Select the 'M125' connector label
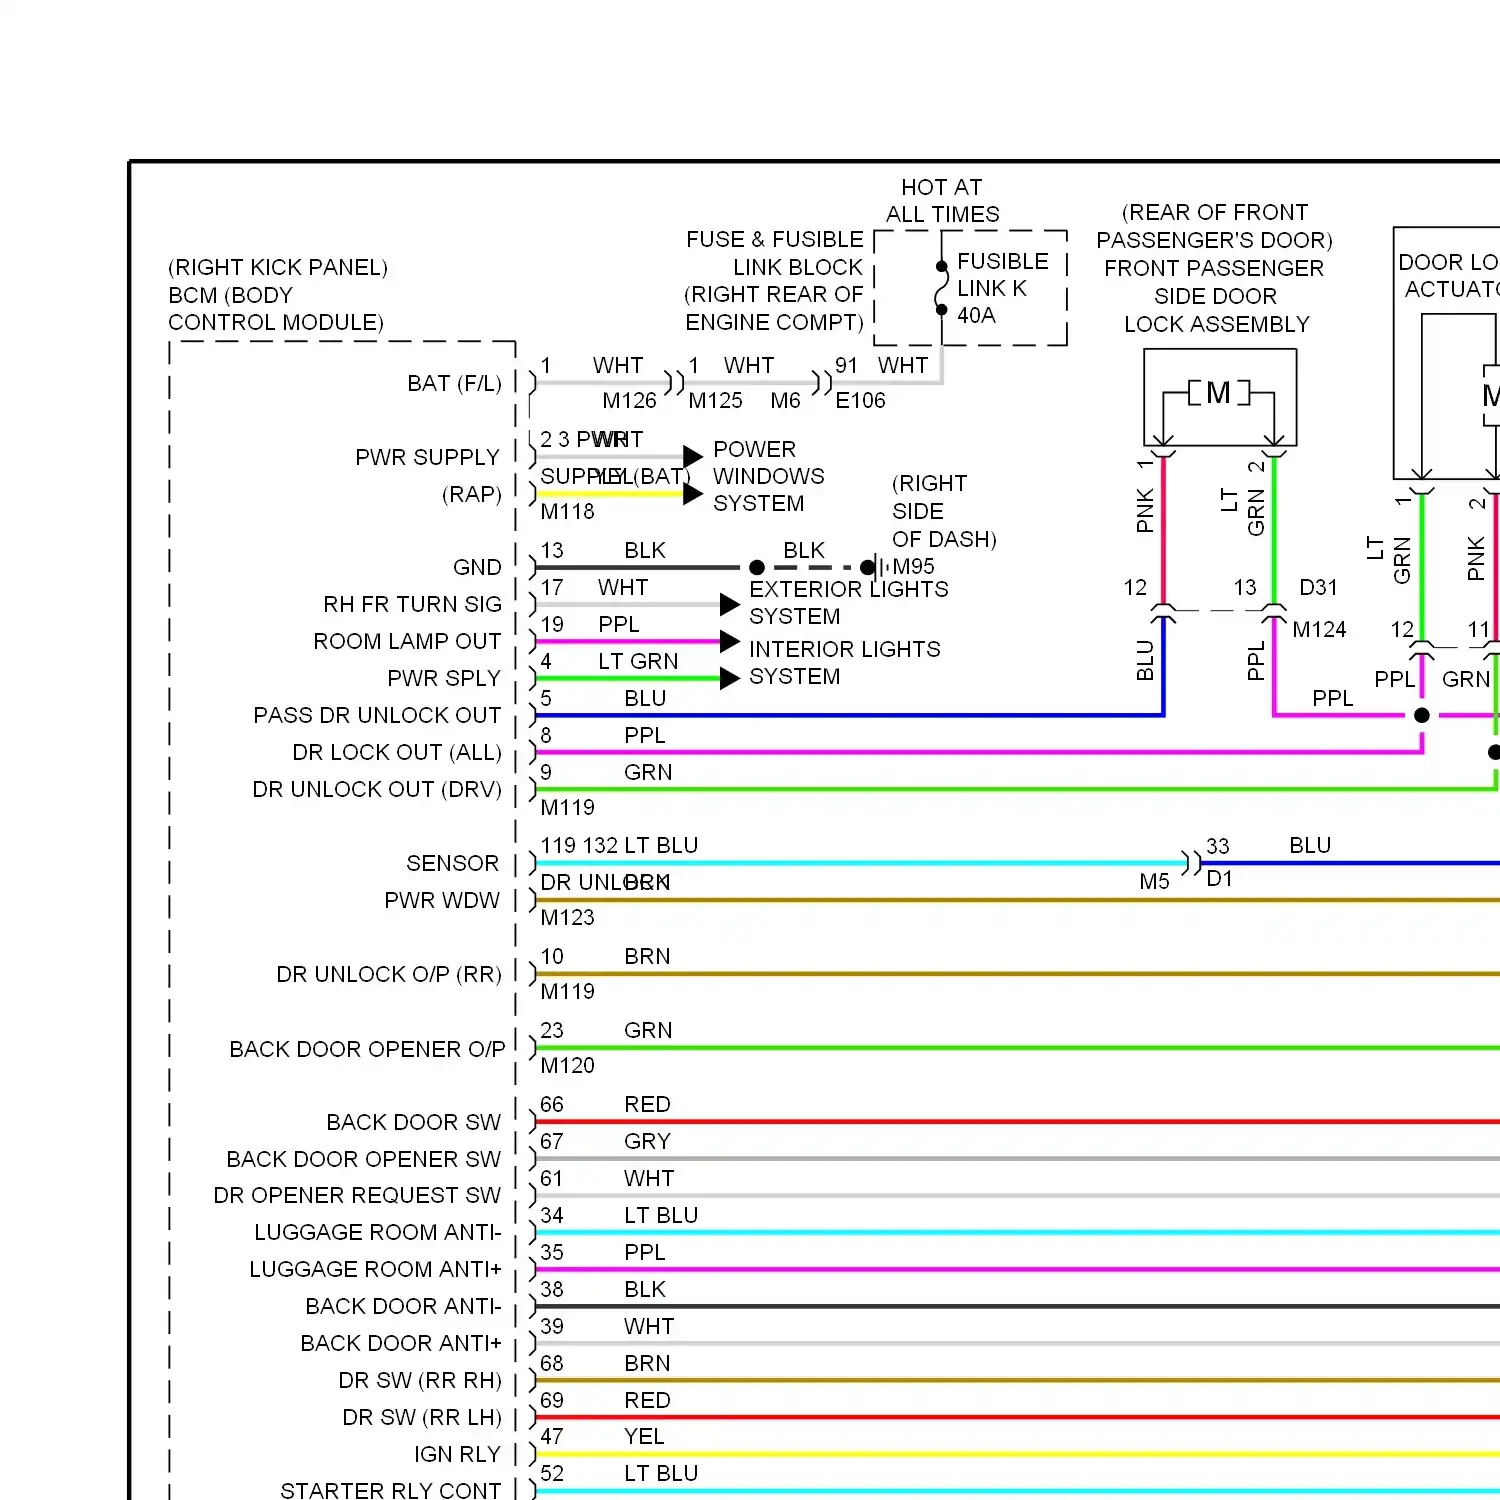 click(x=715, y=401)
